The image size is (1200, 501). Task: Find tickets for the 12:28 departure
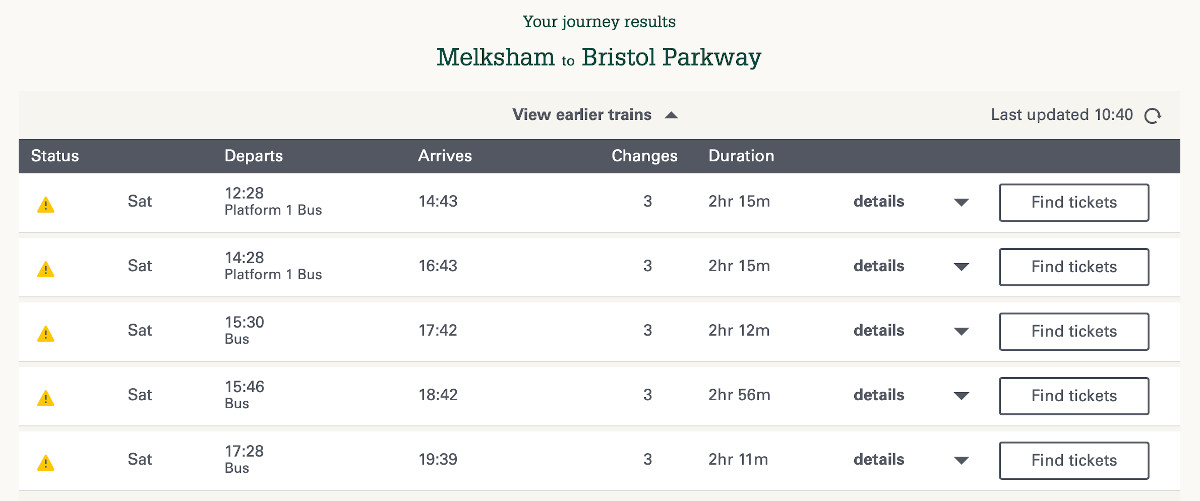[x=1074, y=202]
